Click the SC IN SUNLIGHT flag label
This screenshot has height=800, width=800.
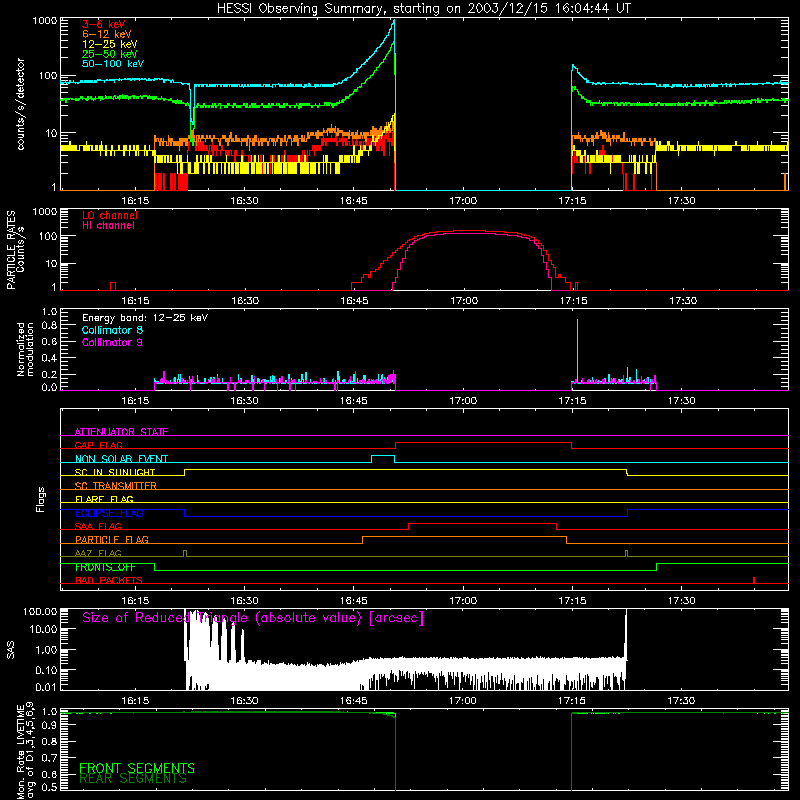(x=115, y=472)
